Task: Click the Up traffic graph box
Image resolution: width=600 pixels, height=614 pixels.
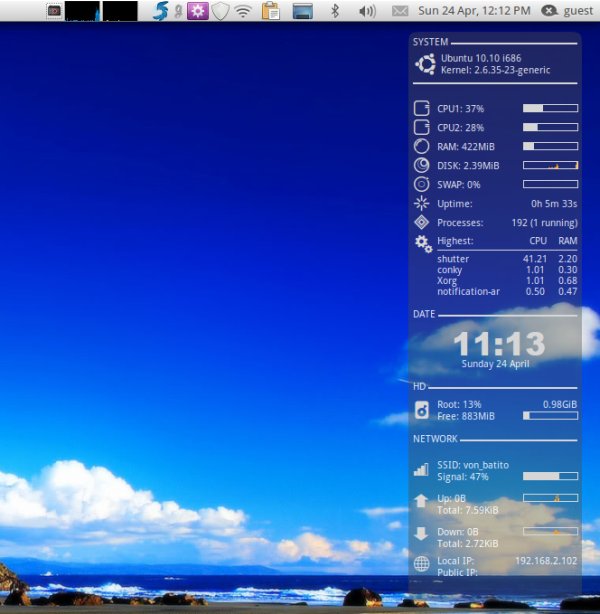Action: 550,498
